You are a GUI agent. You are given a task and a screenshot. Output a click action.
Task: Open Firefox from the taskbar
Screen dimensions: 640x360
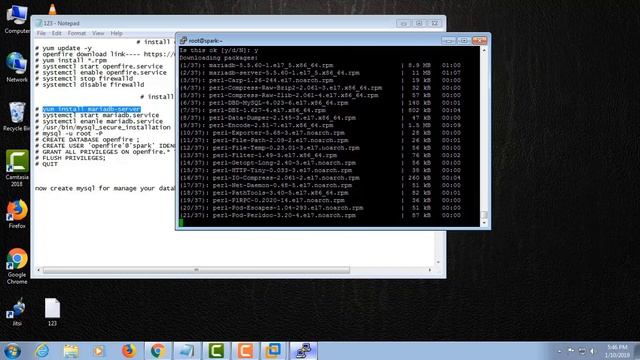point(129,351)
